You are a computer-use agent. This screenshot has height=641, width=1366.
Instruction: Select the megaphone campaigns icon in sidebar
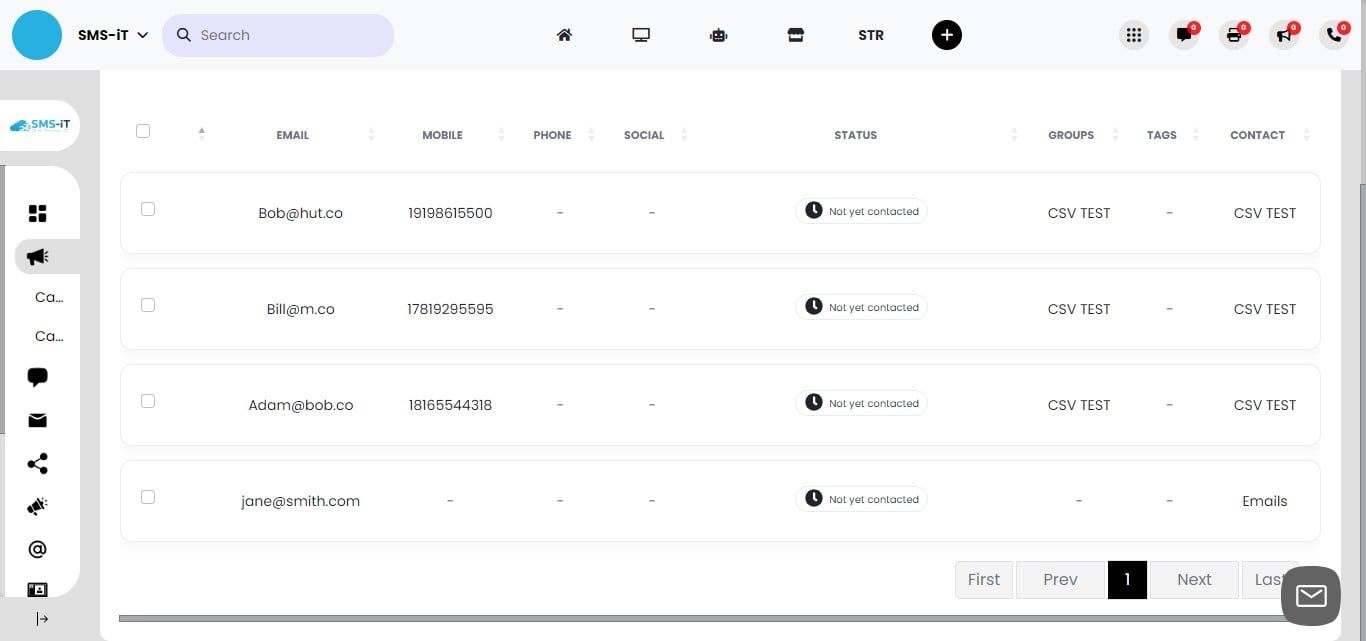coord(36,256)
